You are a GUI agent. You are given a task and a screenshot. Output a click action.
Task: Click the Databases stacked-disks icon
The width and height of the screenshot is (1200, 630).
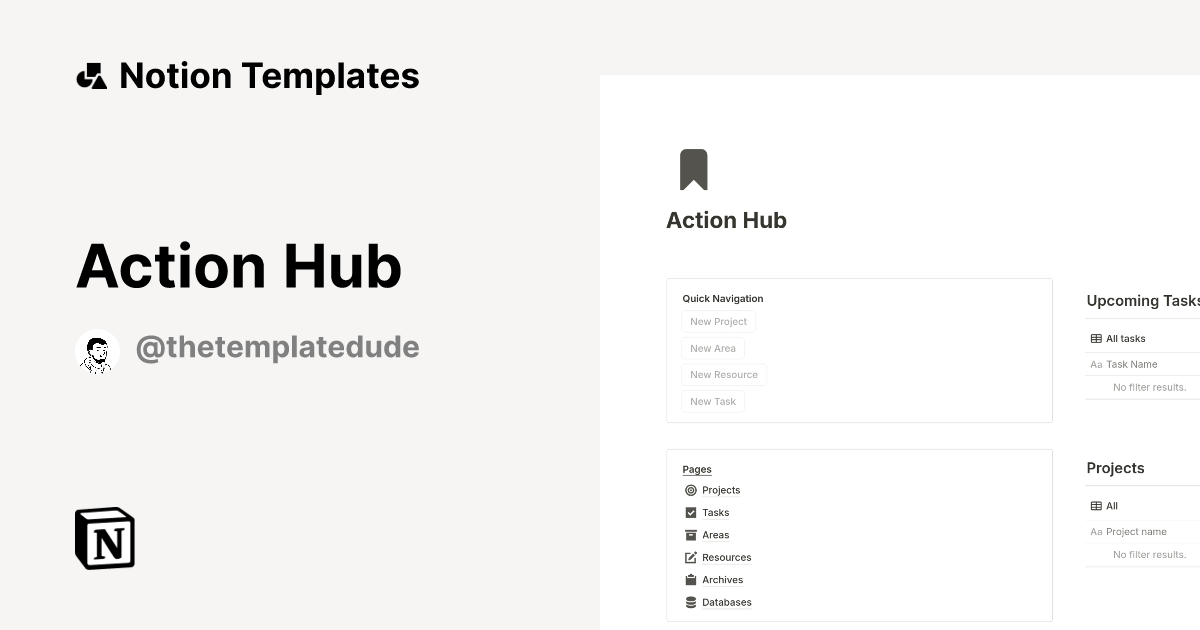click(691, 602)
